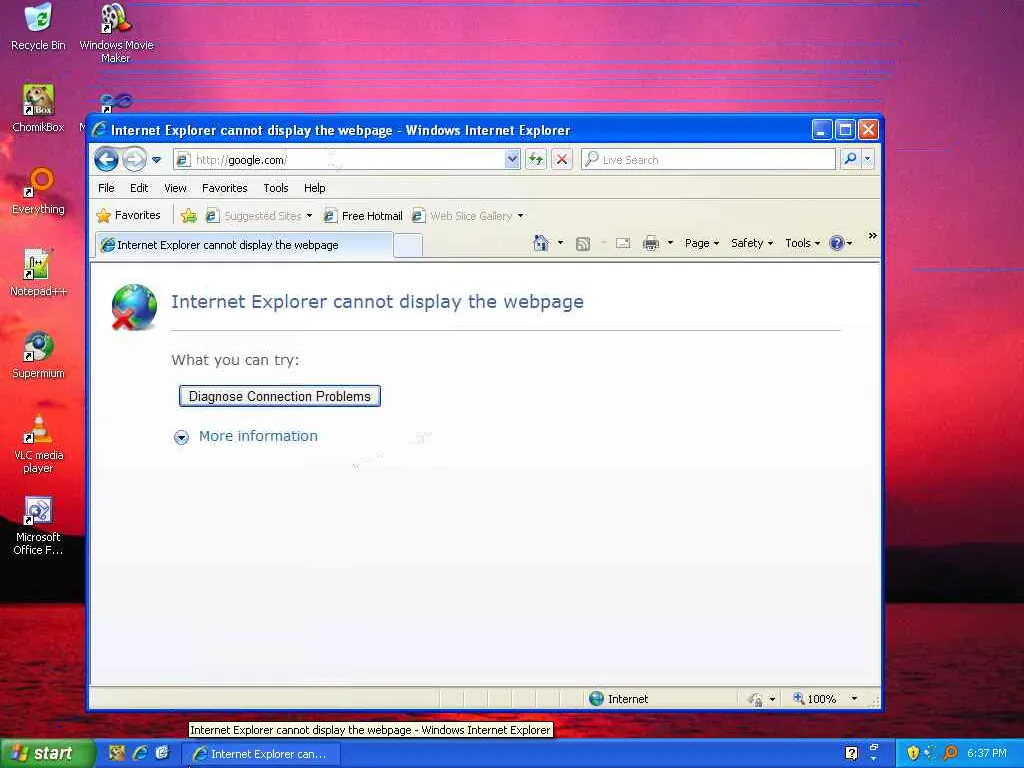Click the Internet Explorer quick launch icon
The width and height of the screenshot is (1024, 768).
(x=140, y=753)
